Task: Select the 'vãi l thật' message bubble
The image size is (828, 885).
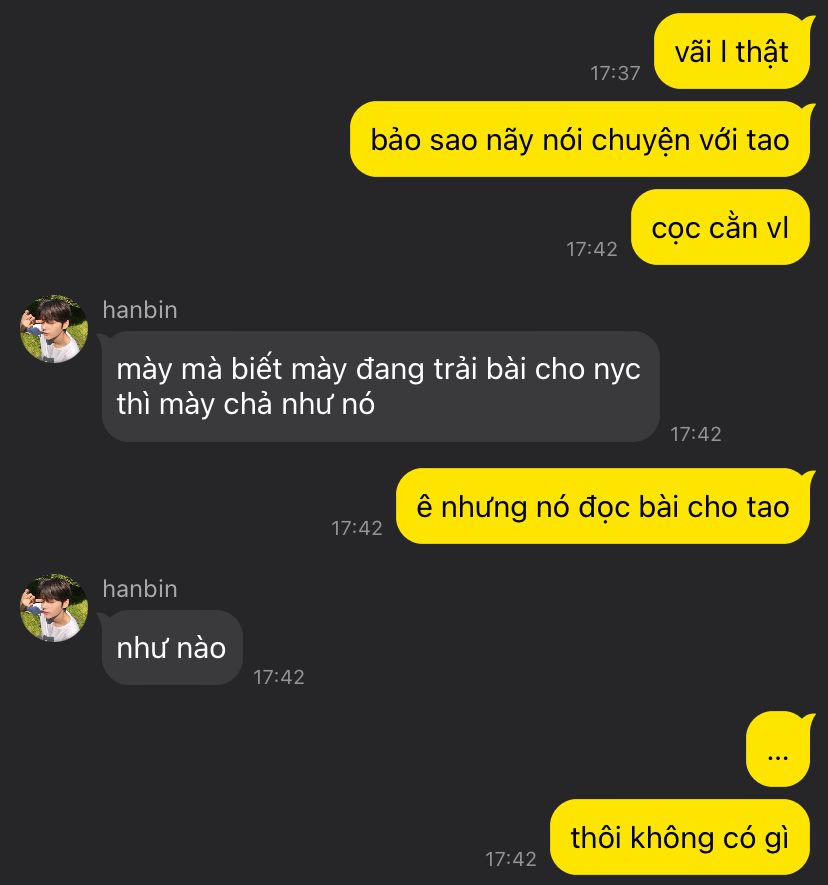Action: [x=732, y=51]
